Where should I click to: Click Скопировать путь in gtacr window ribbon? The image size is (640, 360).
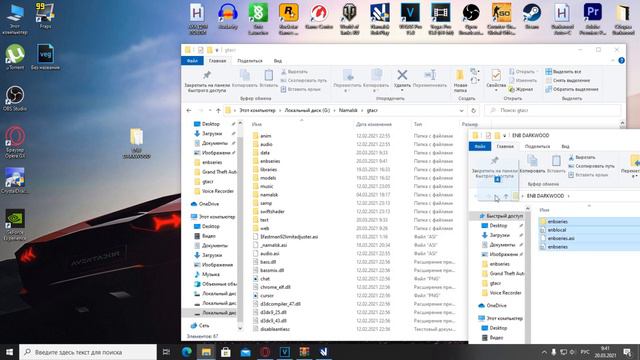pos(304,80)
